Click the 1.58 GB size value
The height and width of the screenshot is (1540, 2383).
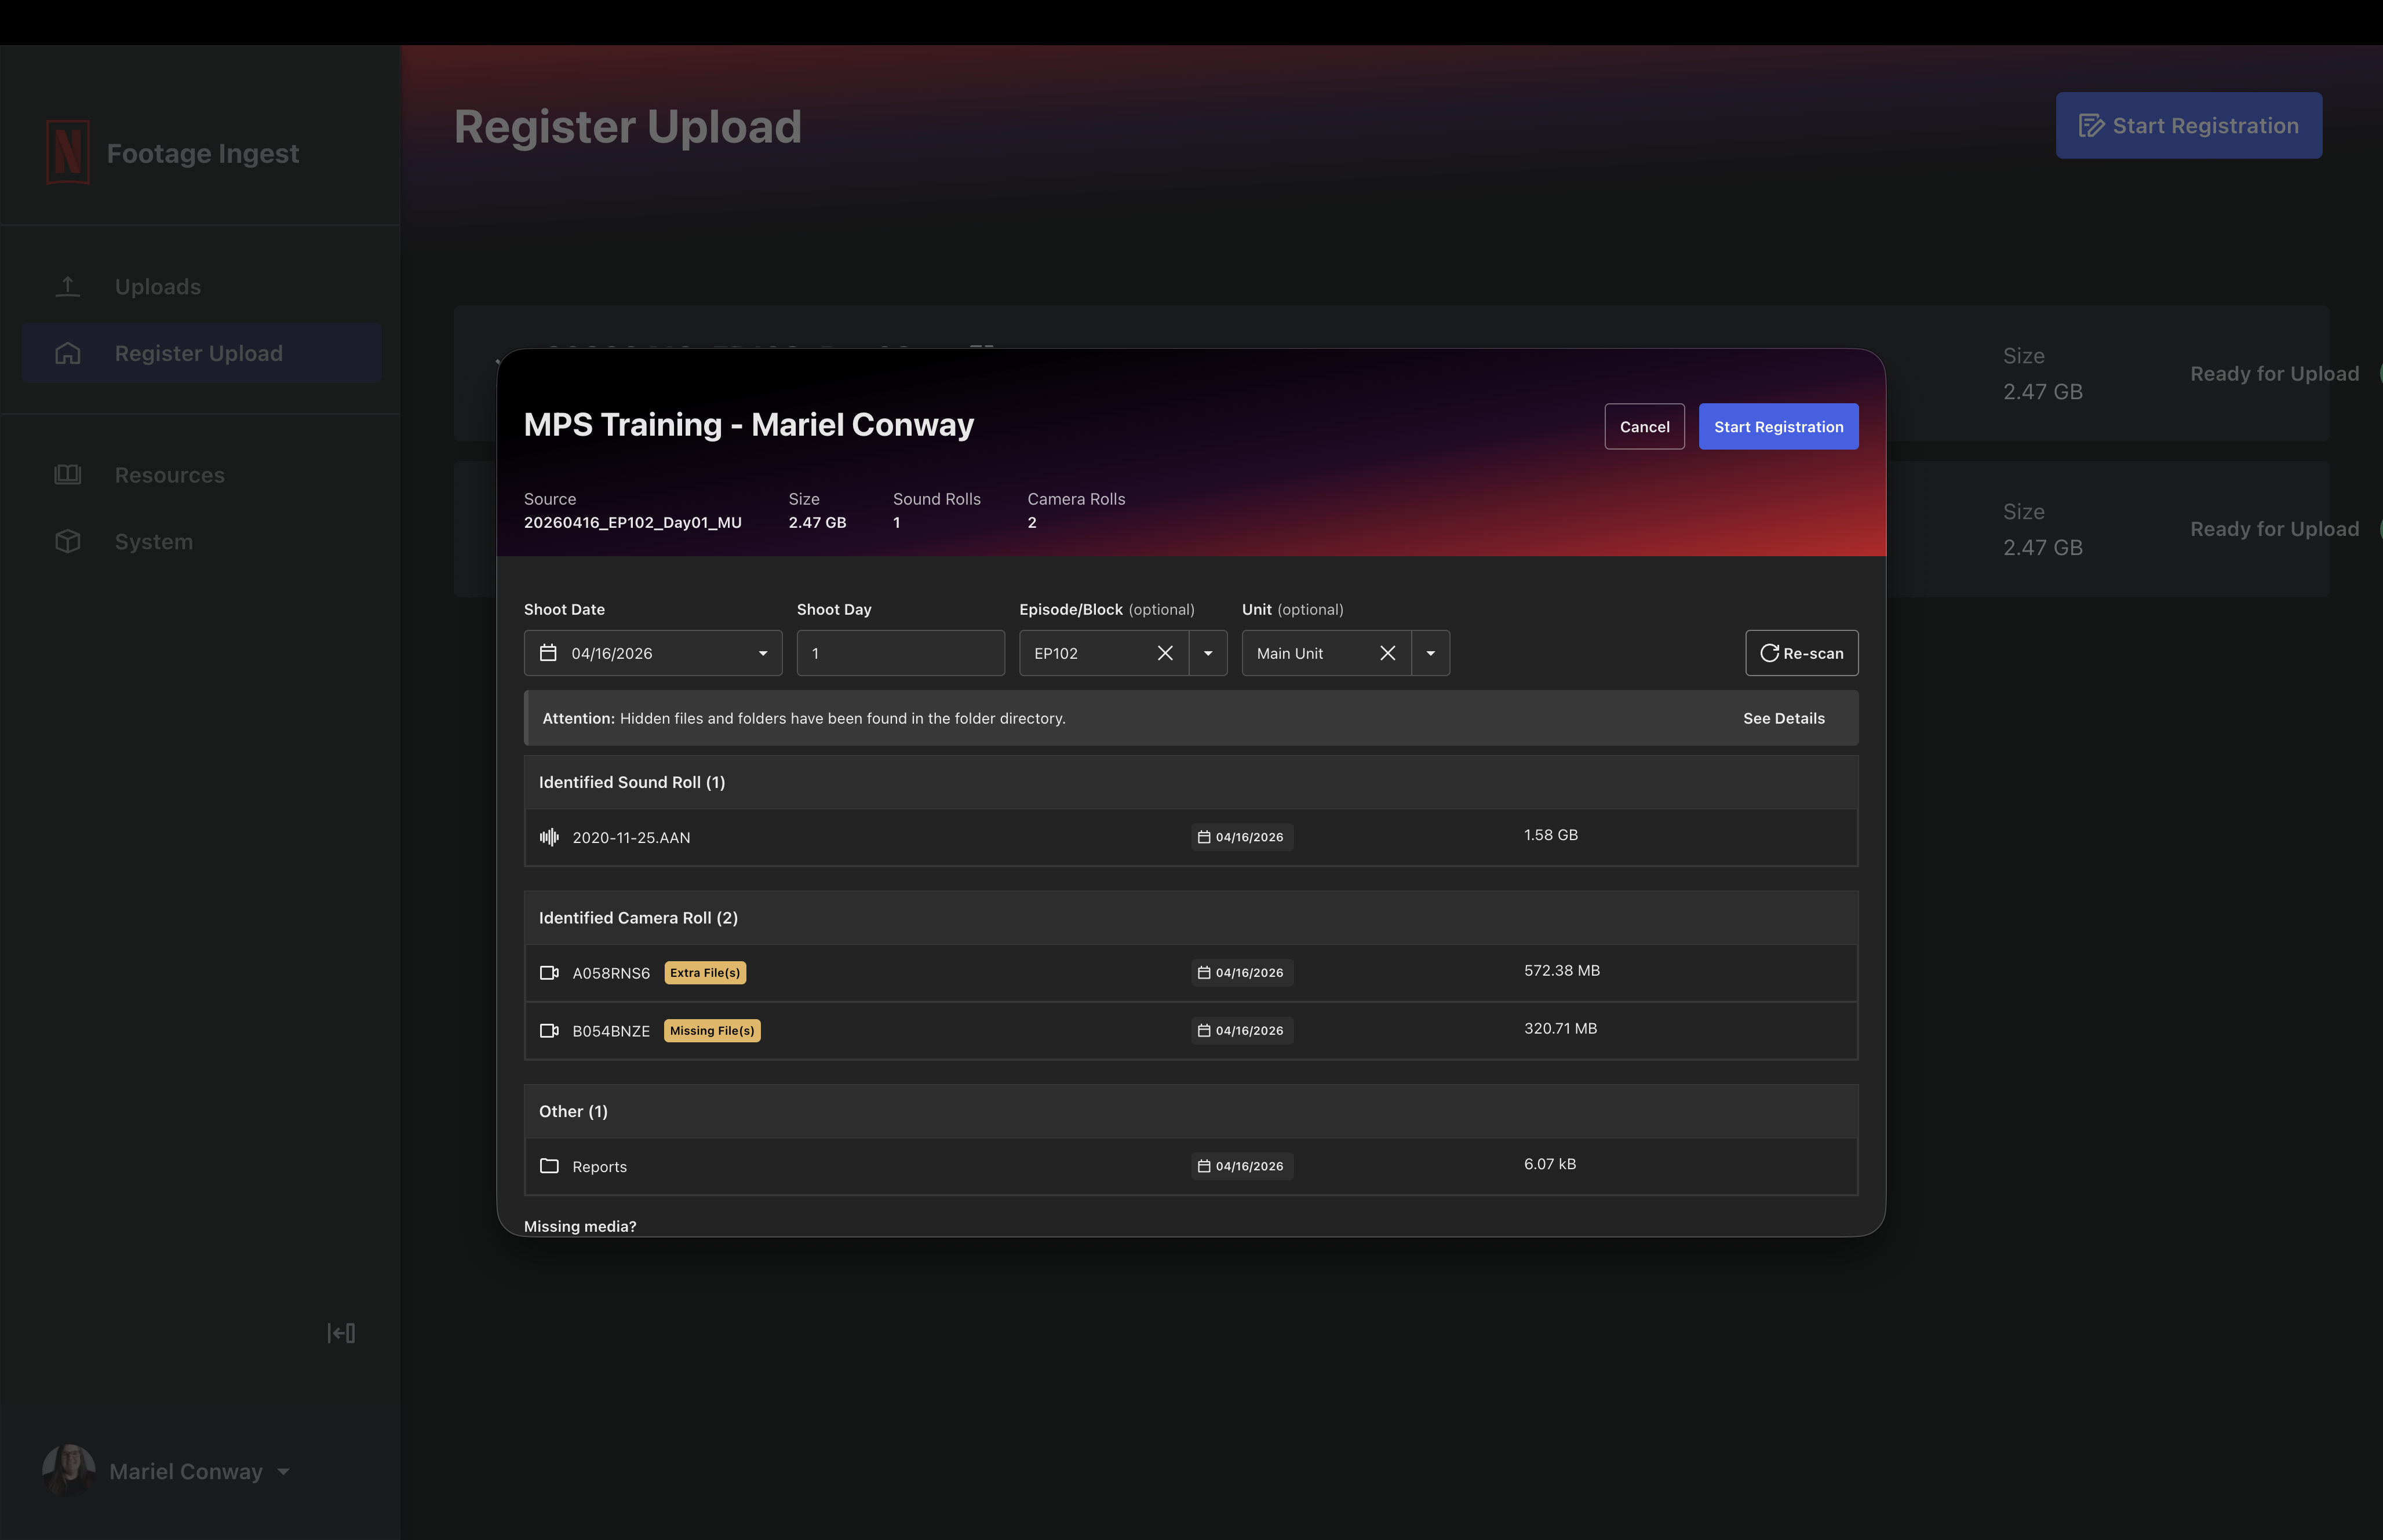point(1550,835)
